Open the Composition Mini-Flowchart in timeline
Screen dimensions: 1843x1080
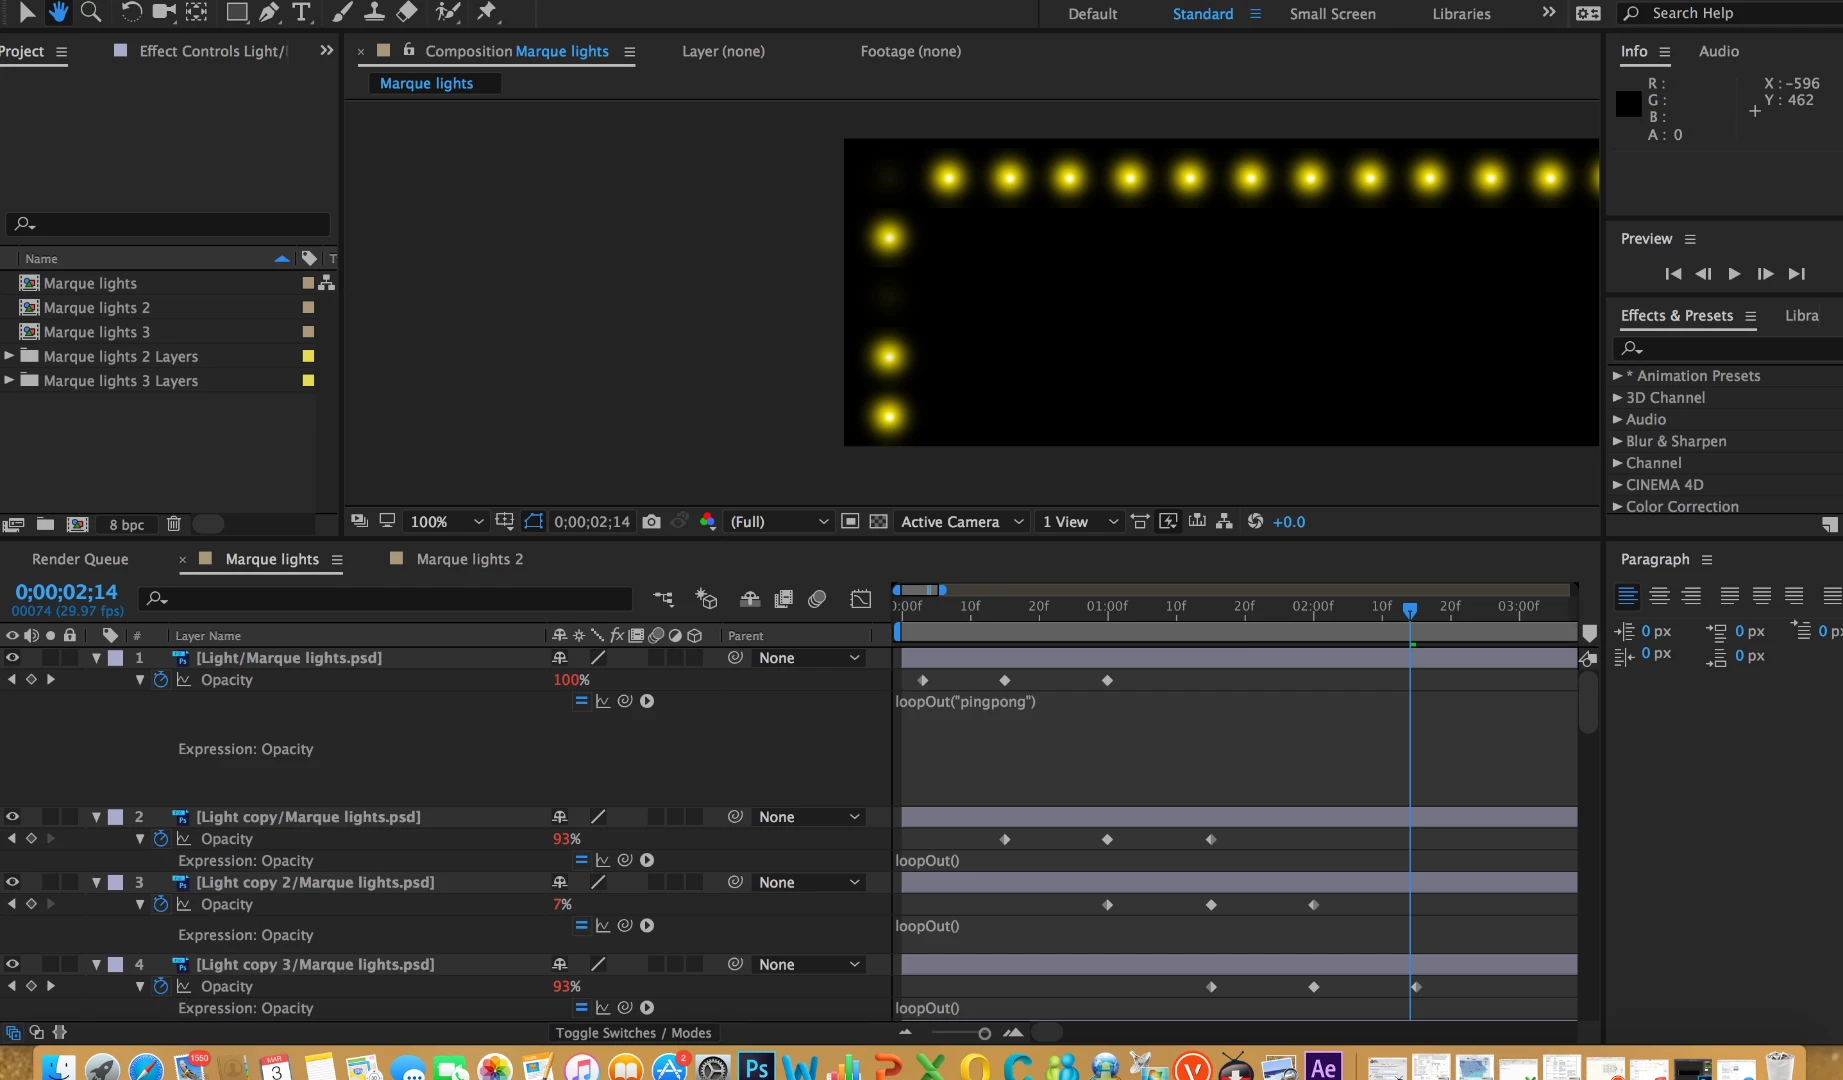click(663, 598)
